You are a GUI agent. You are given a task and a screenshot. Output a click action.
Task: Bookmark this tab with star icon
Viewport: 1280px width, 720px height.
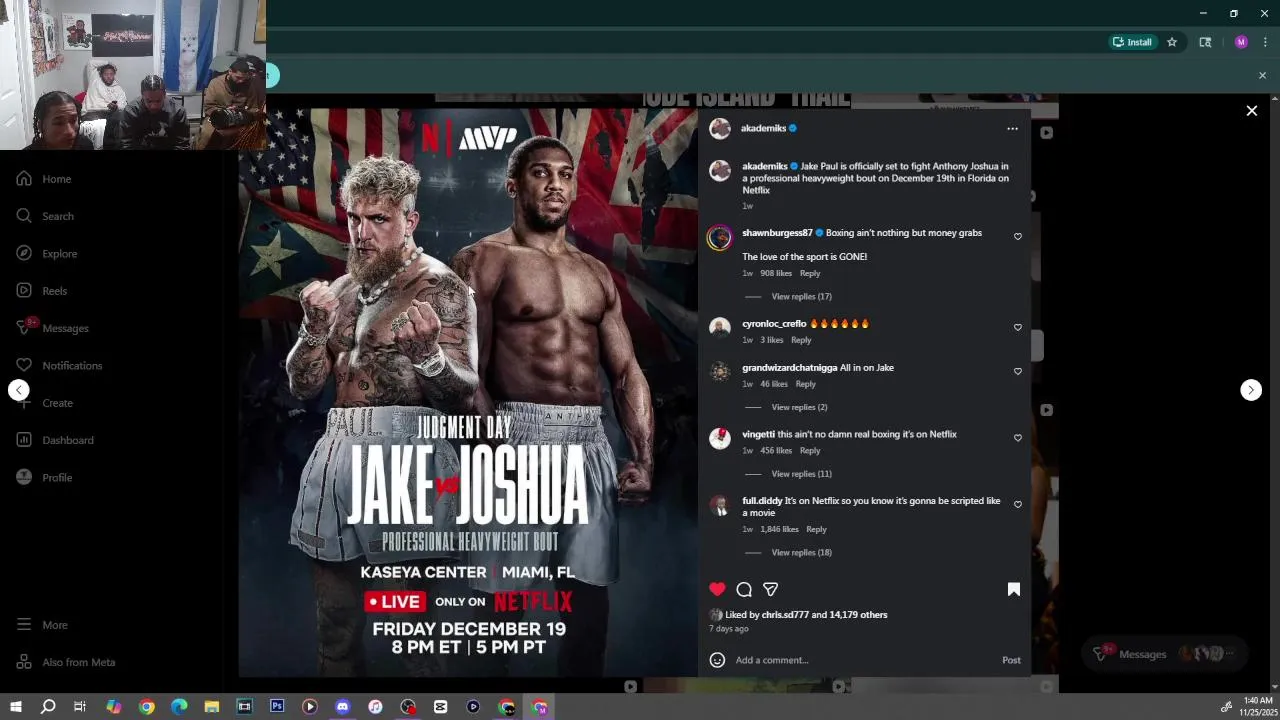[1172, 42]
